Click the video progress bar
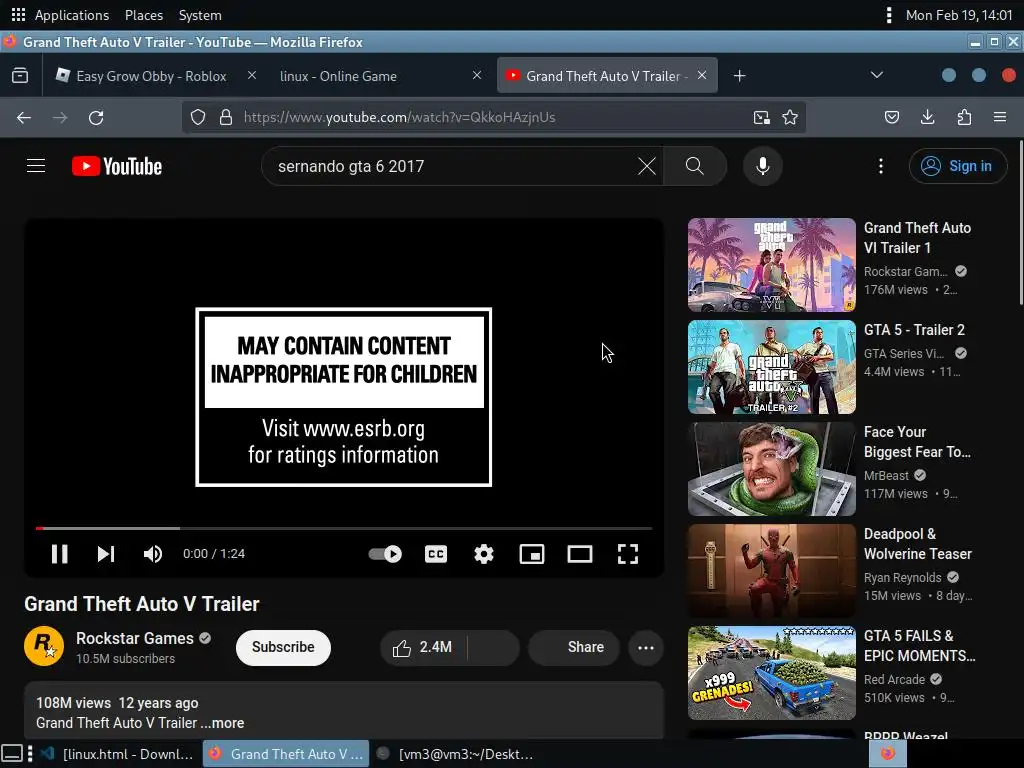 click(x=344, y=528)
